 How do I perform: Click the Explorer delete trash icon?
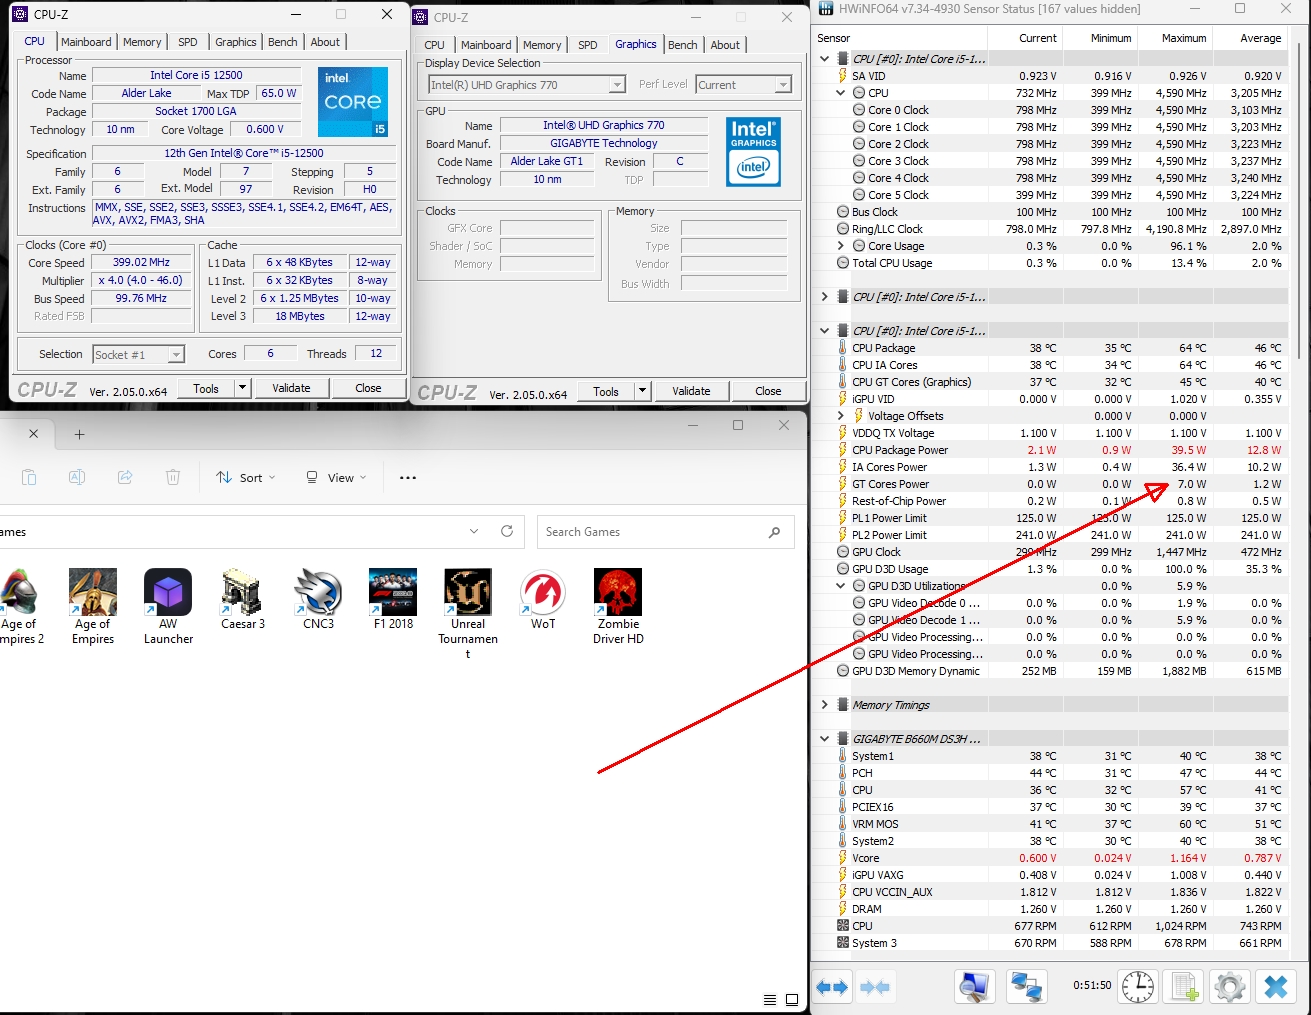point(173,477)
